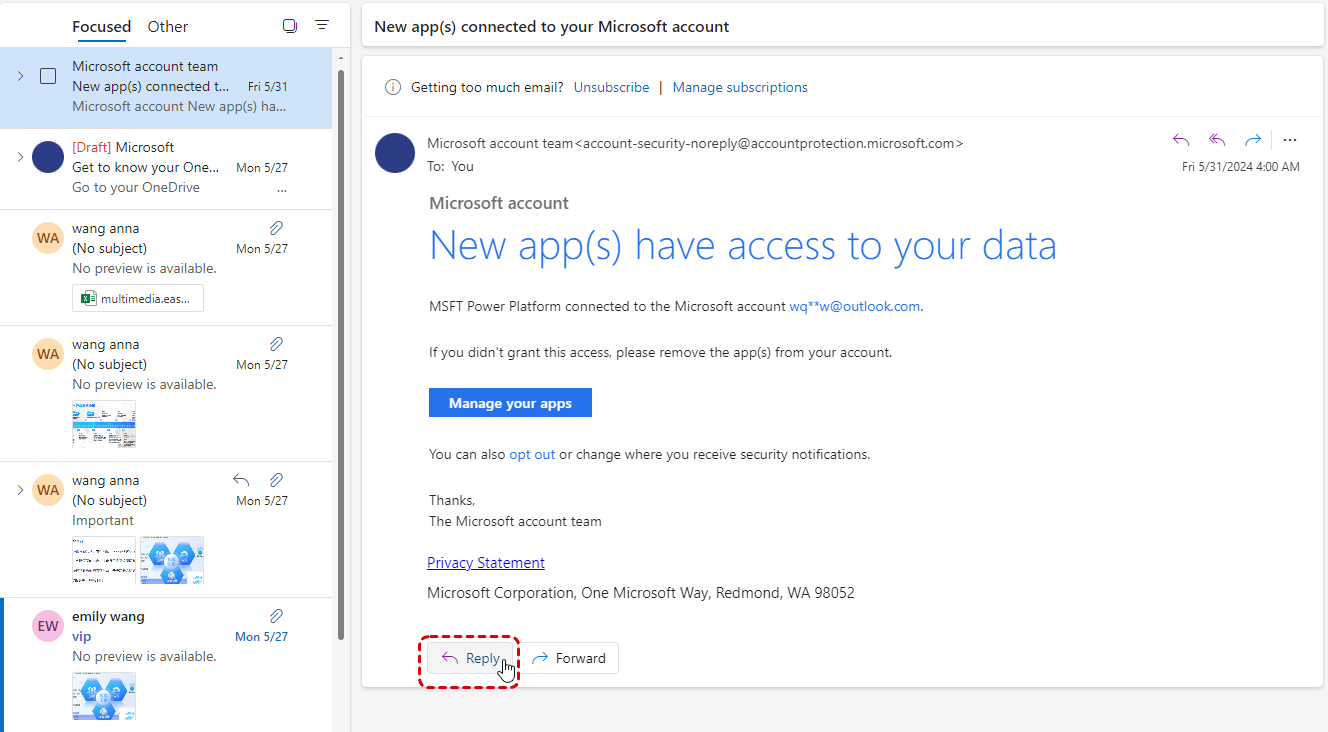Viewport: 1328px width, 732px height.
Task: Expand the Microsoft account team conversation
Action: point(20,76)
